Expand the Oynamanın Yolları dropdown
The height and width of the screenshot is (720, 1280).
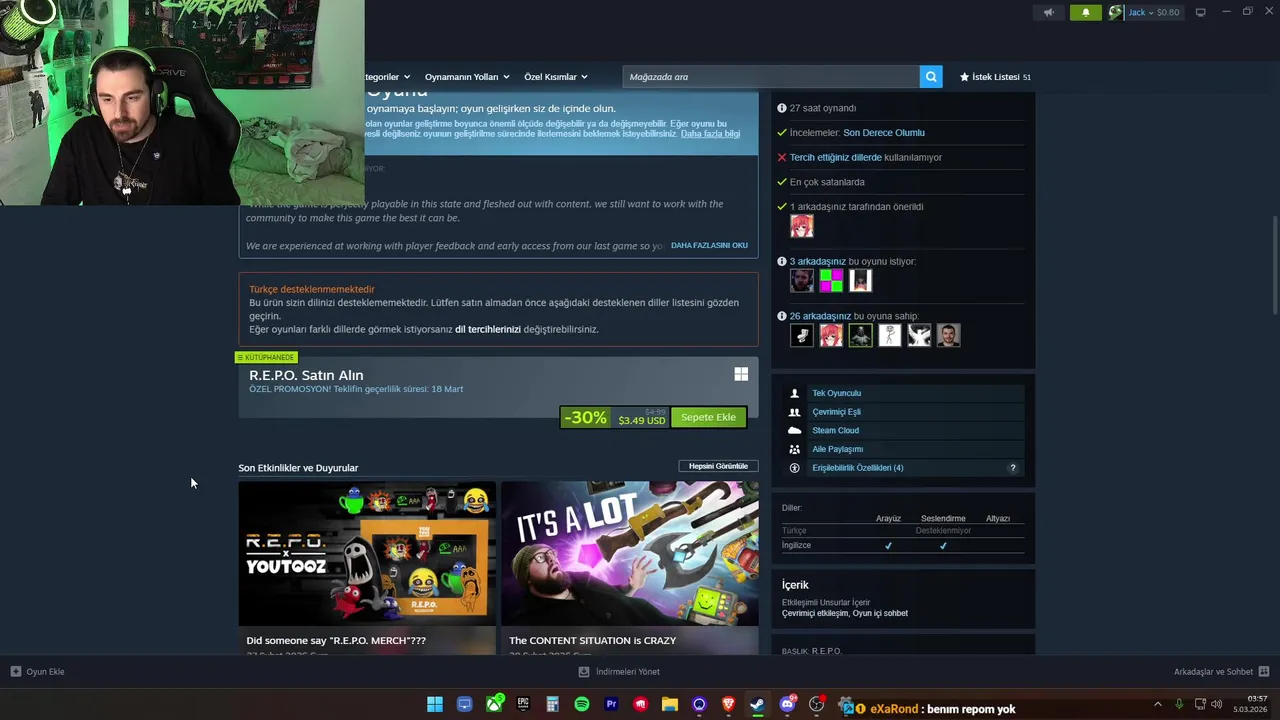coord(467,77)
